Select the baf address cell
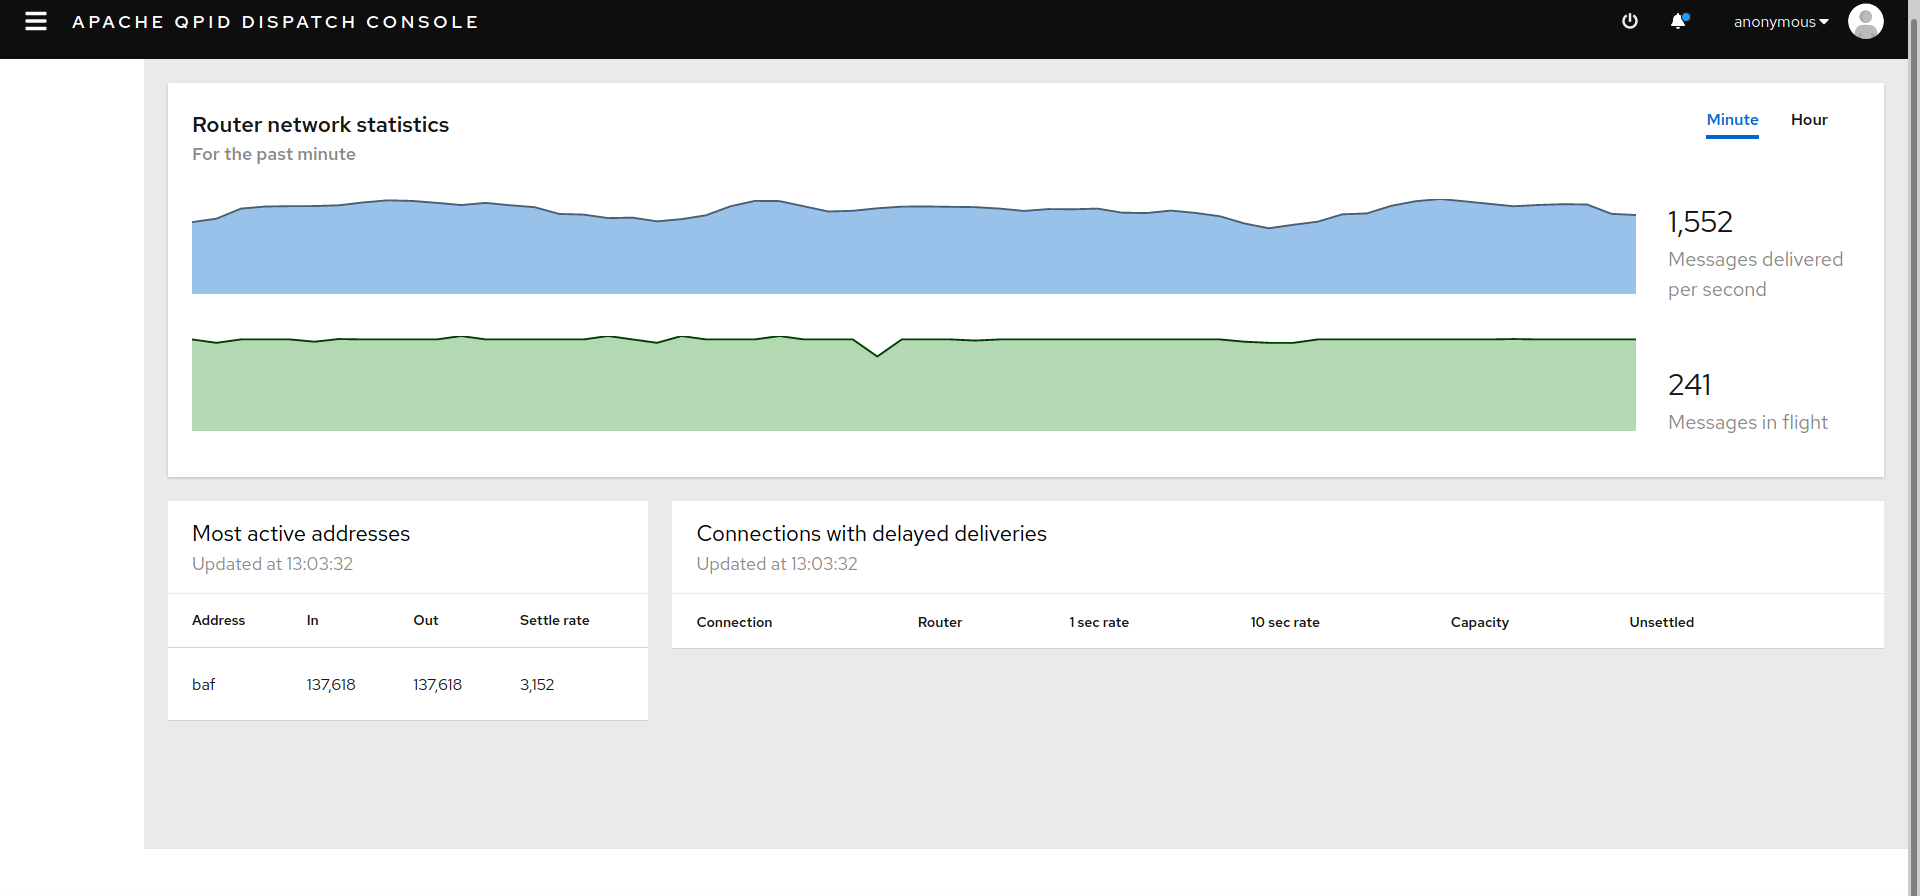The width and height of the screenshot is (1920, 896). [204, 685]
